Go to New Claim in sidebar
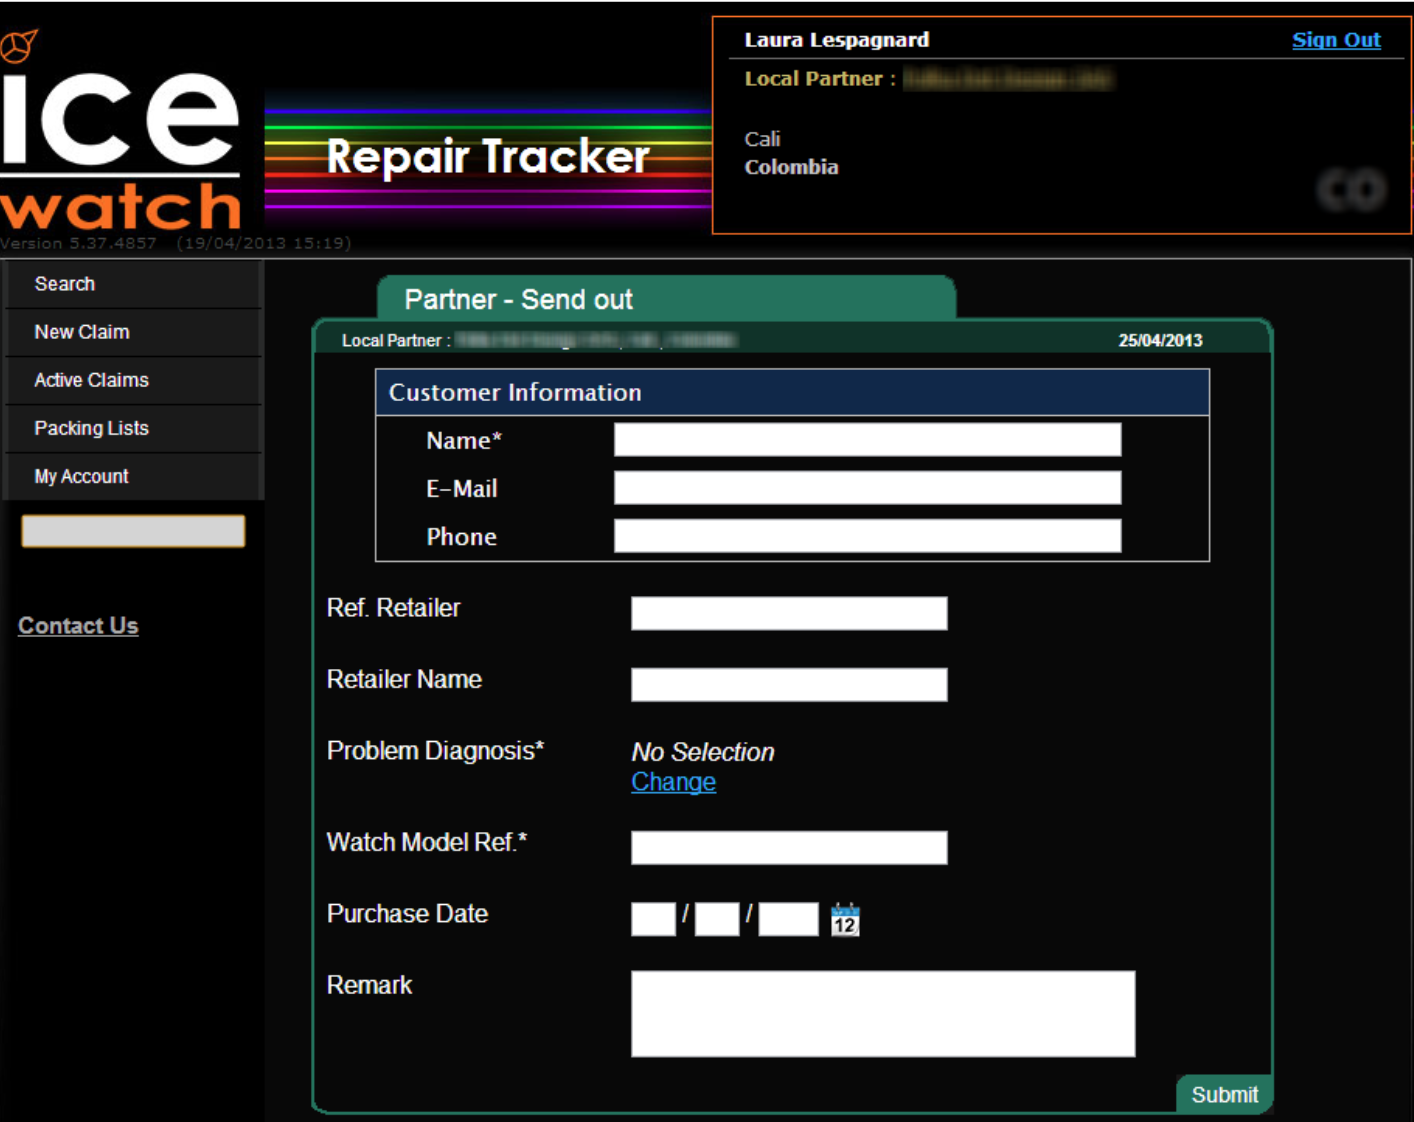This screenshot has height=1122, width=1414. [x=82, y=332]
